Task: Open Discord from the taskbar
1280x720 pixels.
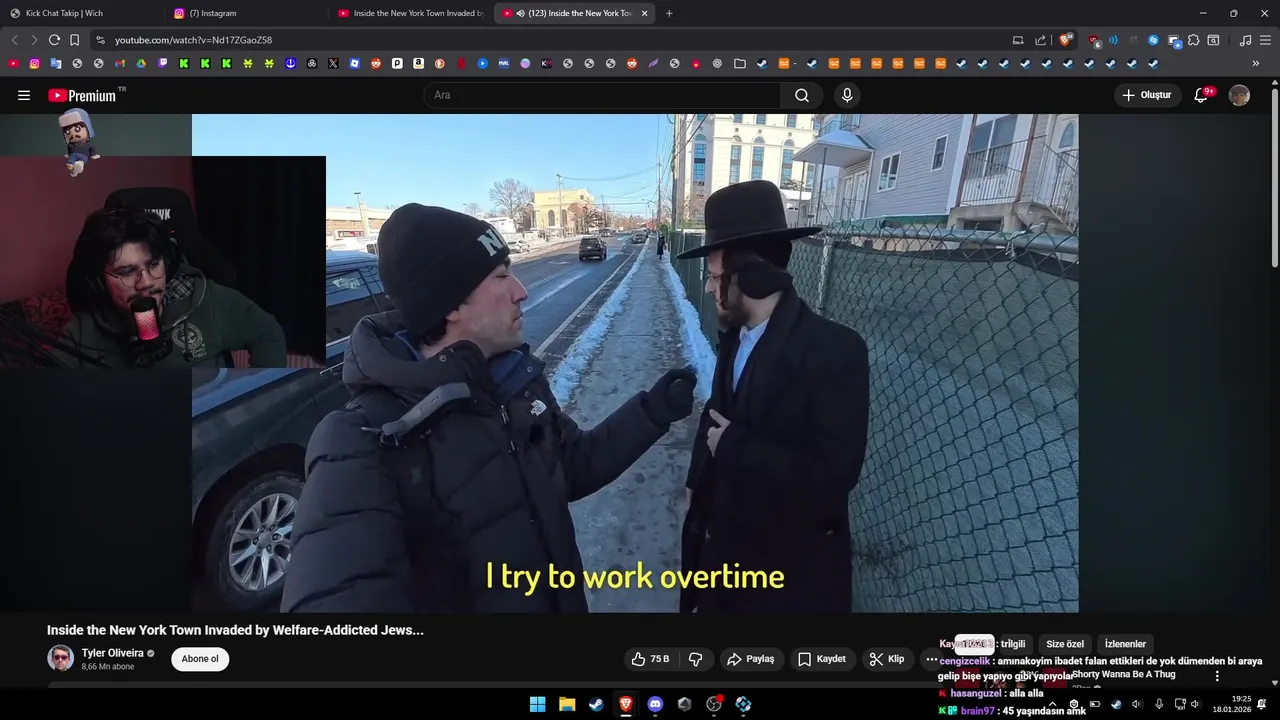Action: pyautogui.click(x=655, y=704)
